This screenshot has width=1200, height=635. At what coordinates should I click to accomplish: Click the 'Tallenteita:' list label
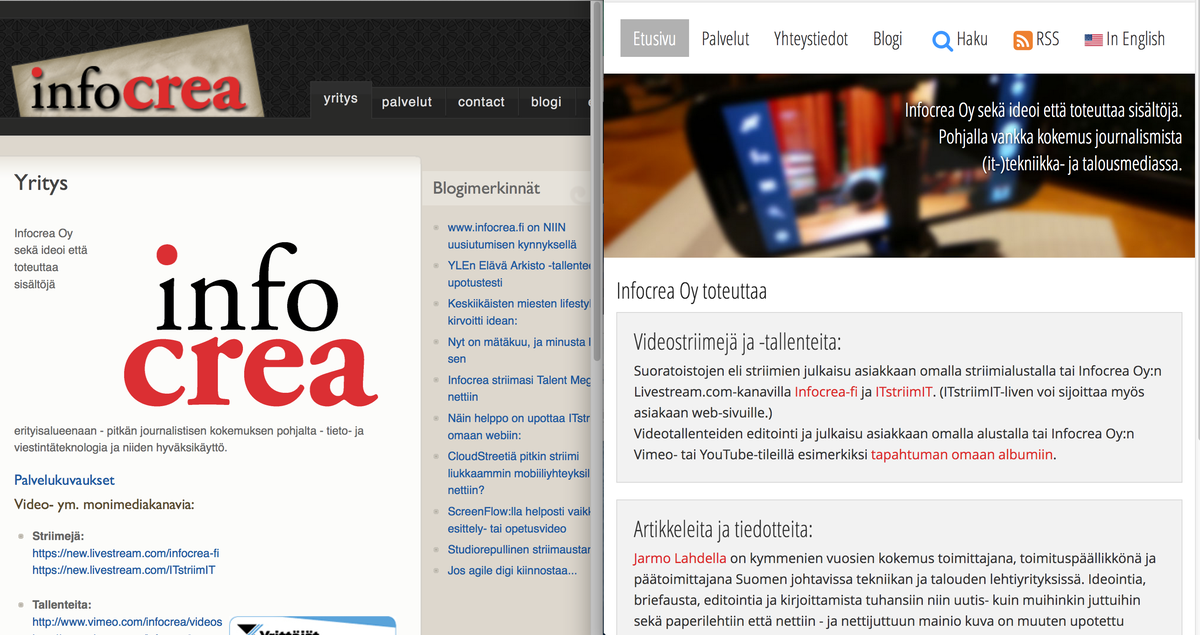(x=62, y=605)
